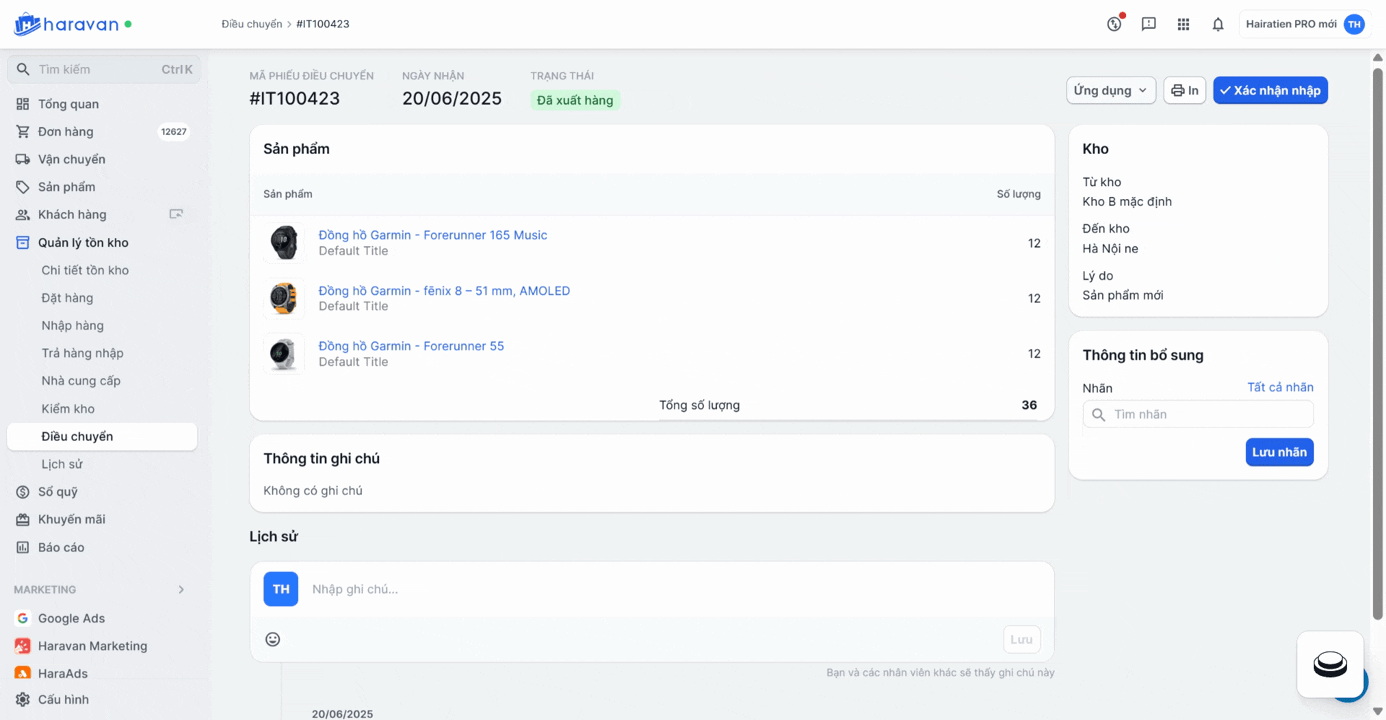
Task: Open Kiểm kho page
Action: coord(68,408)
